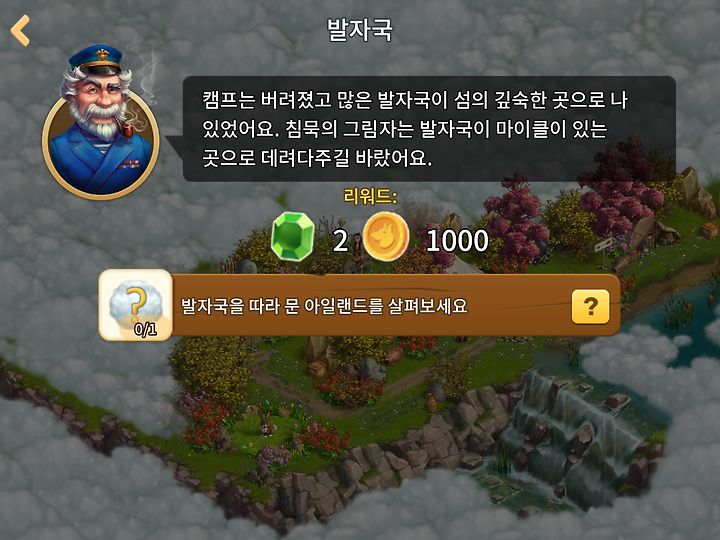Screen dimensions: 720x540
Task: Click the 발자국 title at top
Action: coord(360,30)
